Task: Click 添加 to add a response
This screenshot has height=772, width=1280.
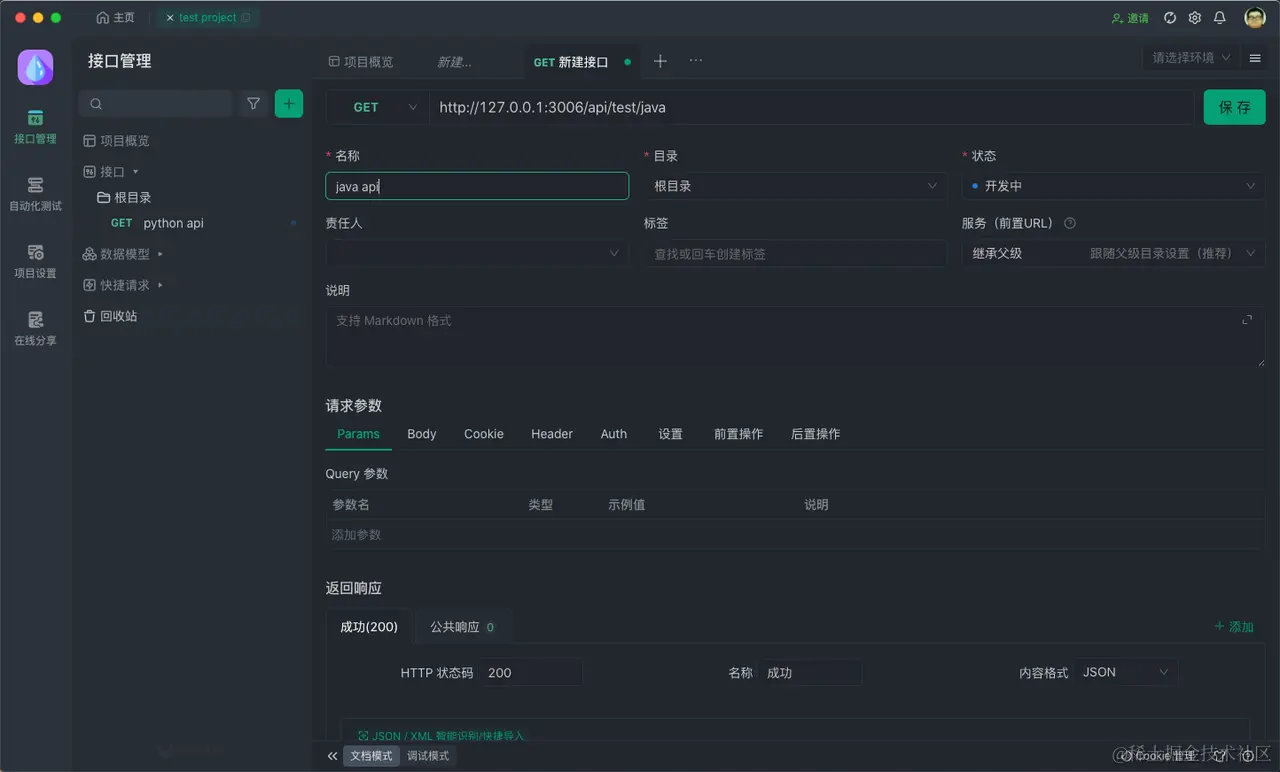Action: 1234,627
